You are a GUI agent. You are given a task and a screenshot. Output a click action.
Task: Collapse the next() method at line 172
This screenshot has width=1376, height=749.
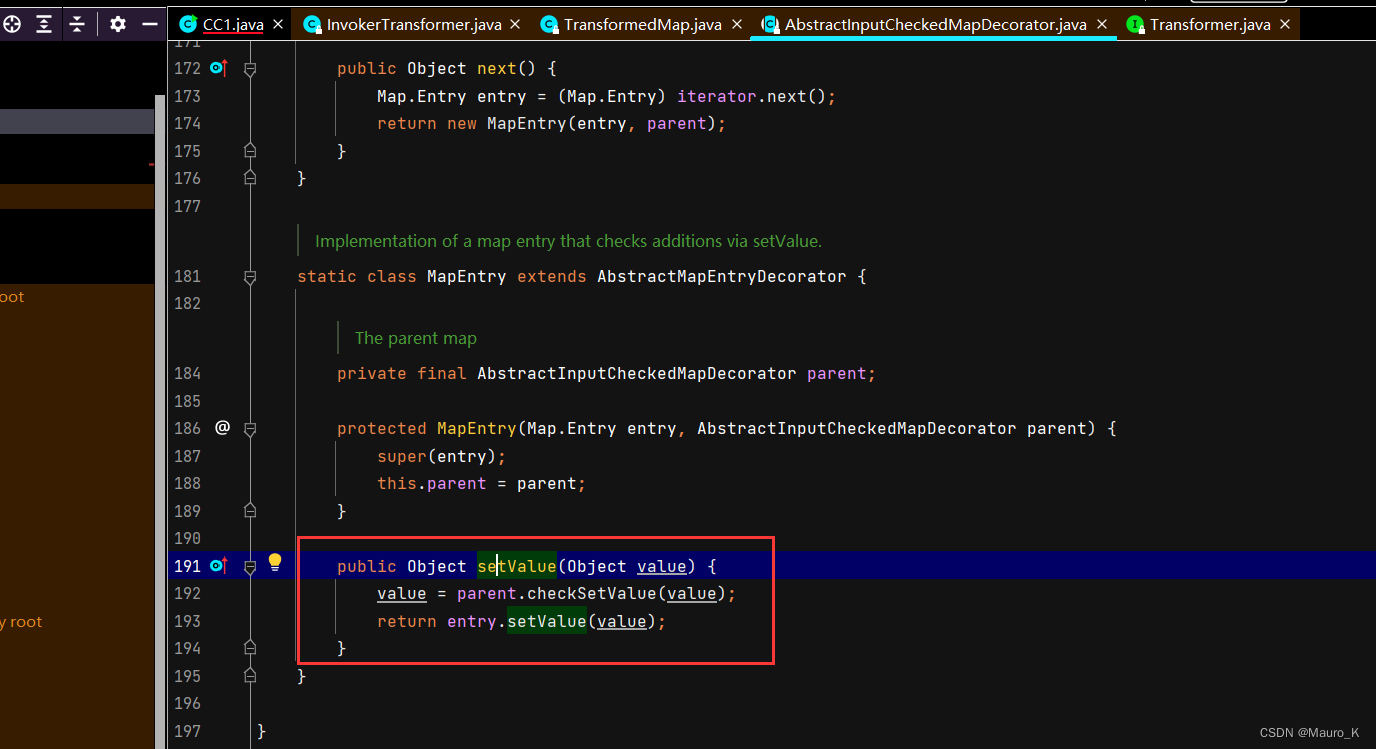tap(250, 69)
